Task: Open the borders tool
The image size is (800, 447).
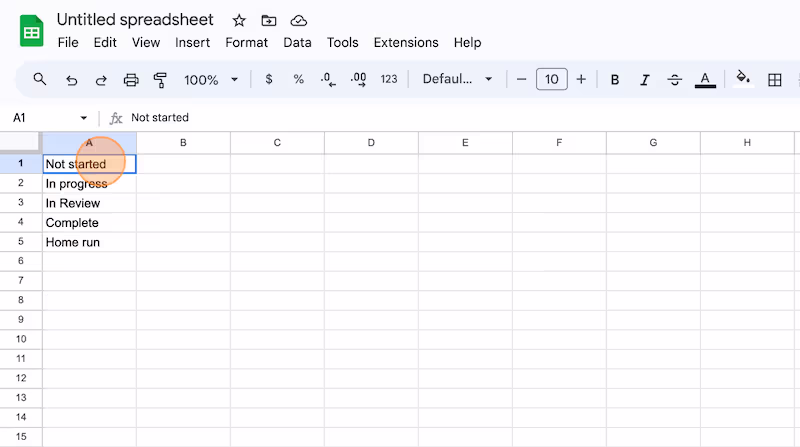Action: pyautogui.click(x=774, y=80)
